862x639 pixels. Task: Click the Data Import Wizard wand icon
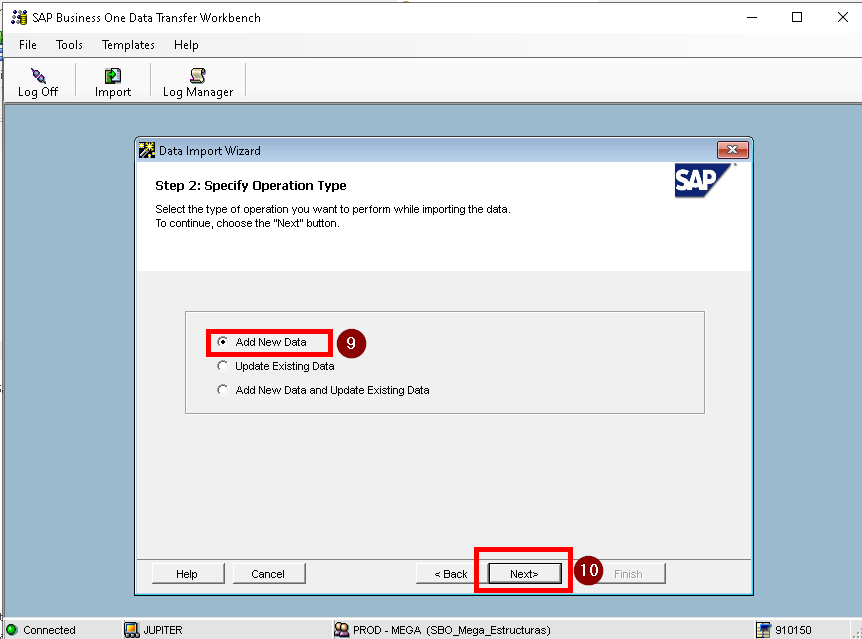[x=147, y=150]
